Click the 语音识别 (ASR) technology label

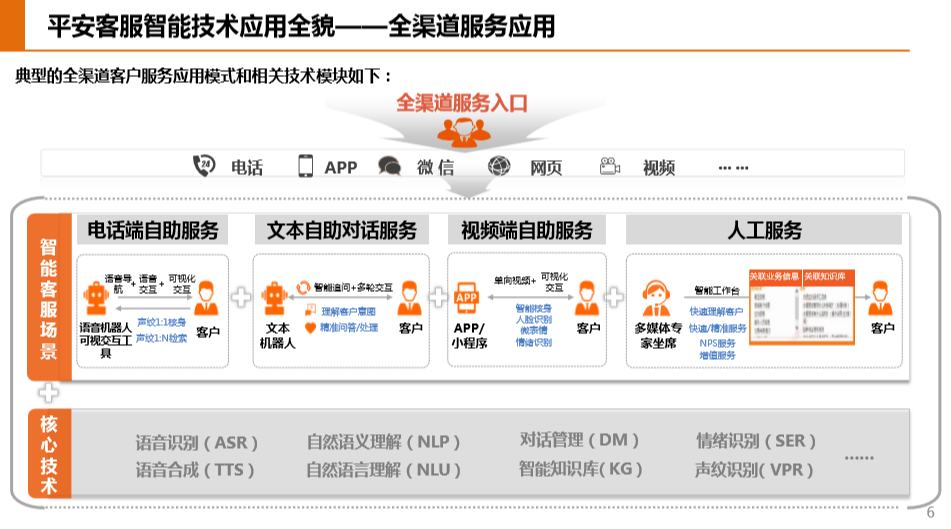[197, 442]
